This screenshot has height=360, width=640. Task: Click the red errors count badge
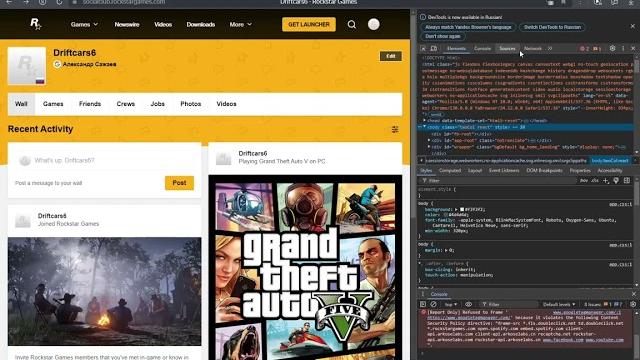(x=584, y=49)
